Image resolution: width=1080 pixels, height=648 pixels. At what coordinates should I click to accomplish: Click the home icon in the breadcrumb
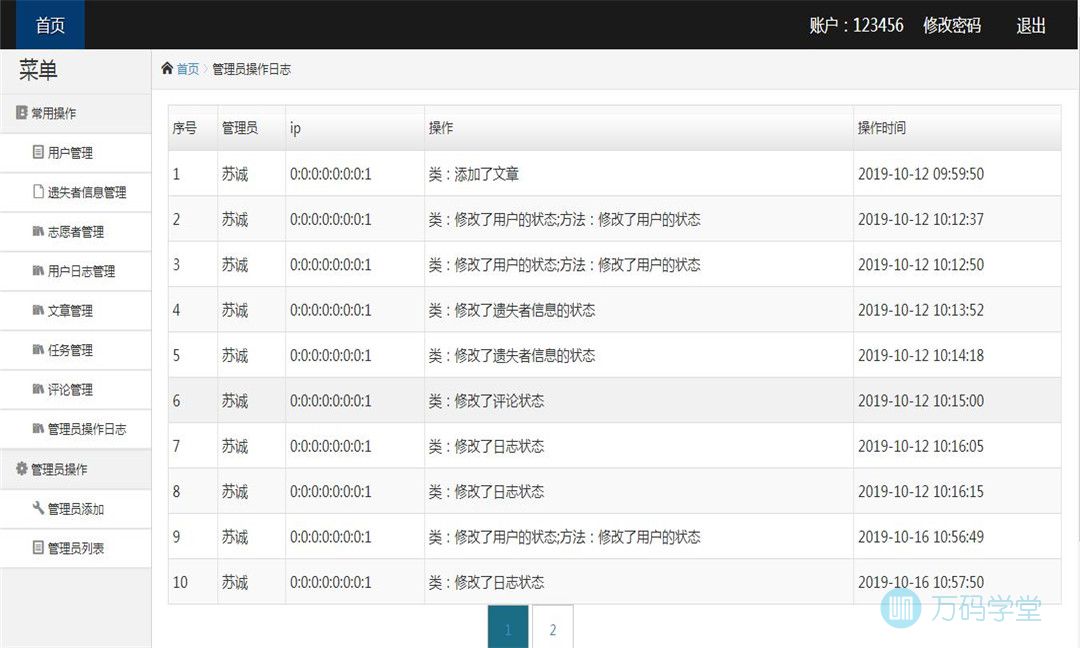click(167, 69)
